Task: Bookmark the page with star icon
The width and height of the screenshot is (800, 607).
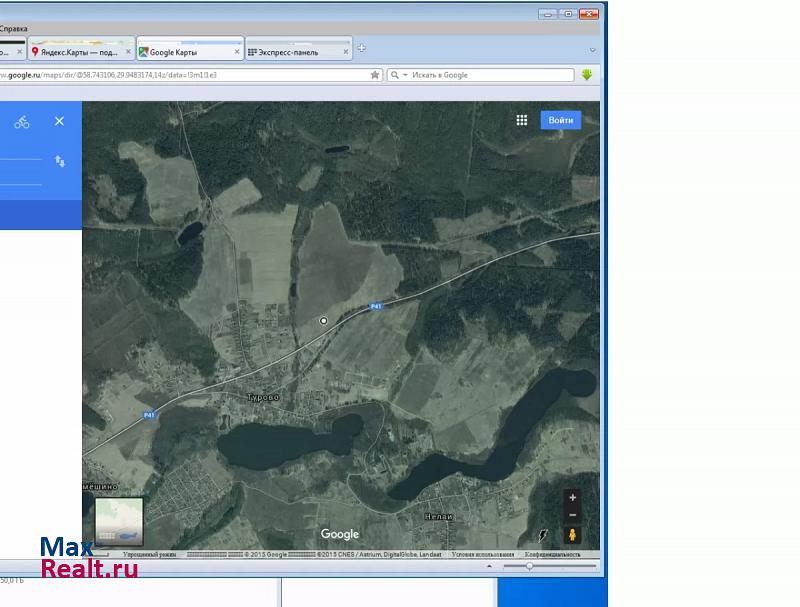Action: pyautogui.click(x=375, y=75)
